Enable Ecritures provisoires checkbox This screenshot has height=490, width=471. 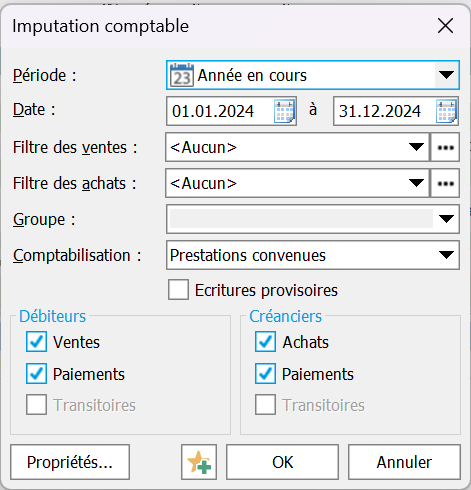(178, 290)
